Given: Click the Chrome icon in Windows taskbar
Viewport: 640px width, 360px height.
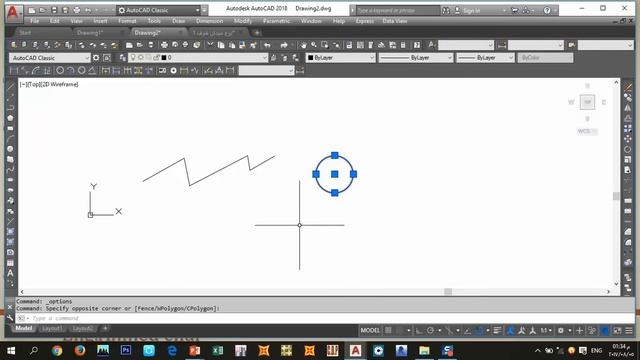Looking at the screenshot, I should [57, 351].
